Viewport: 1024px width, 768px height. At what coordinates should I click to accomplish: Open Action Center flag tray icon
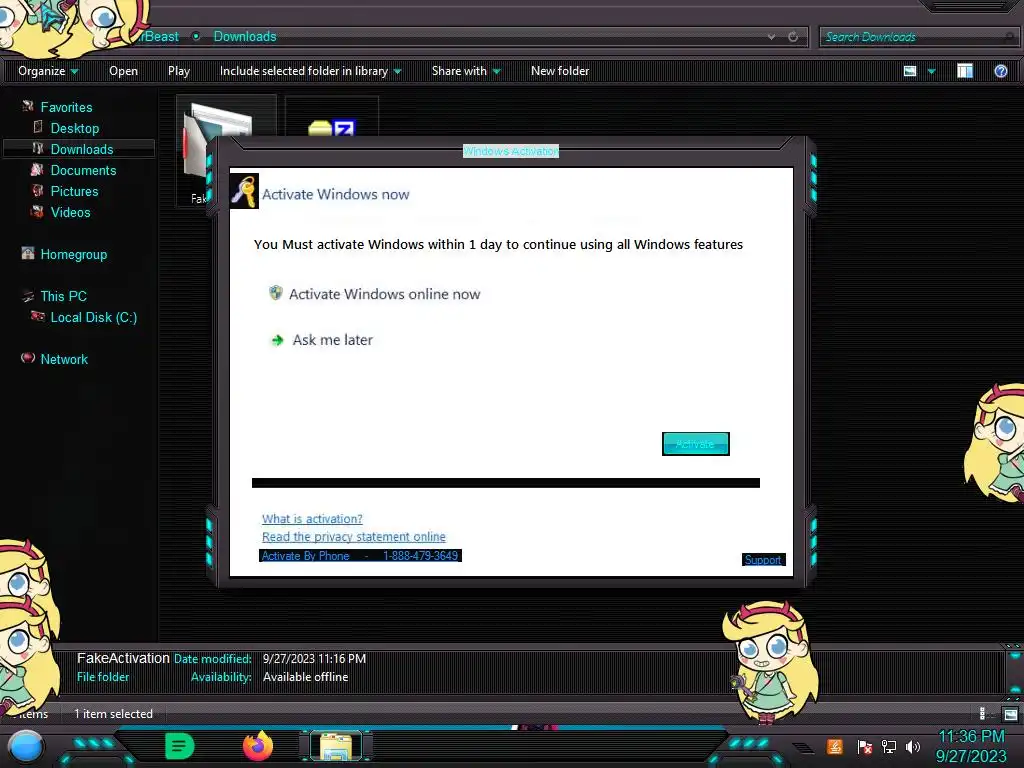click(x=865, y=746)
